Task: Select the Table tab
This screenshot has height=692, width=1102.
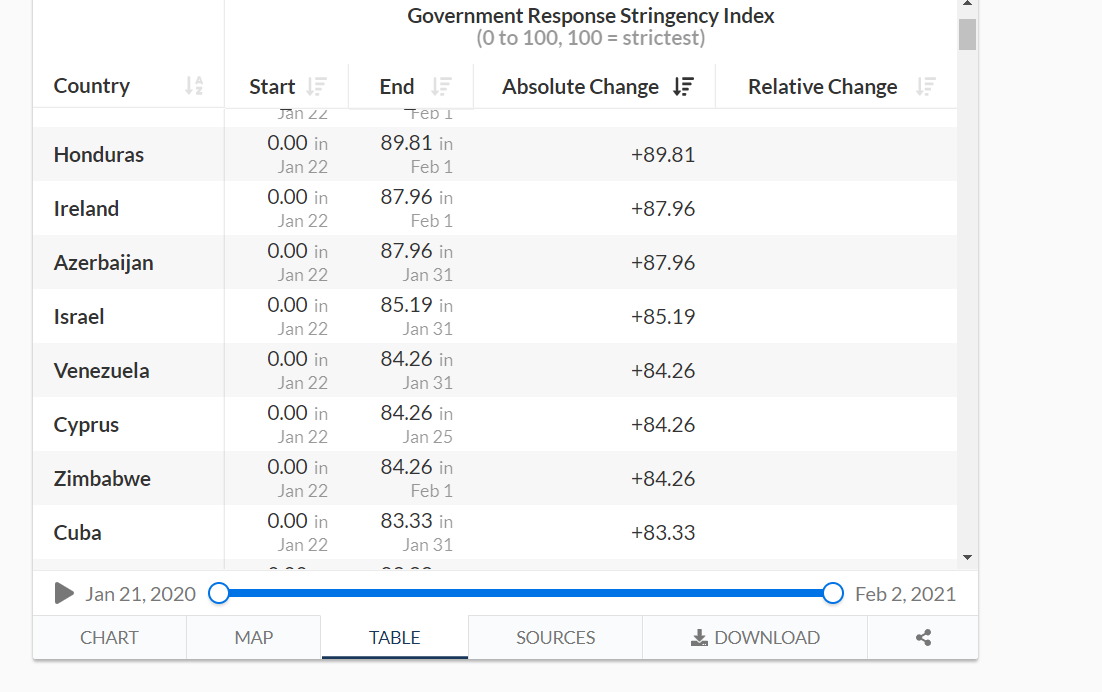Action: click(x=394, y=638)
